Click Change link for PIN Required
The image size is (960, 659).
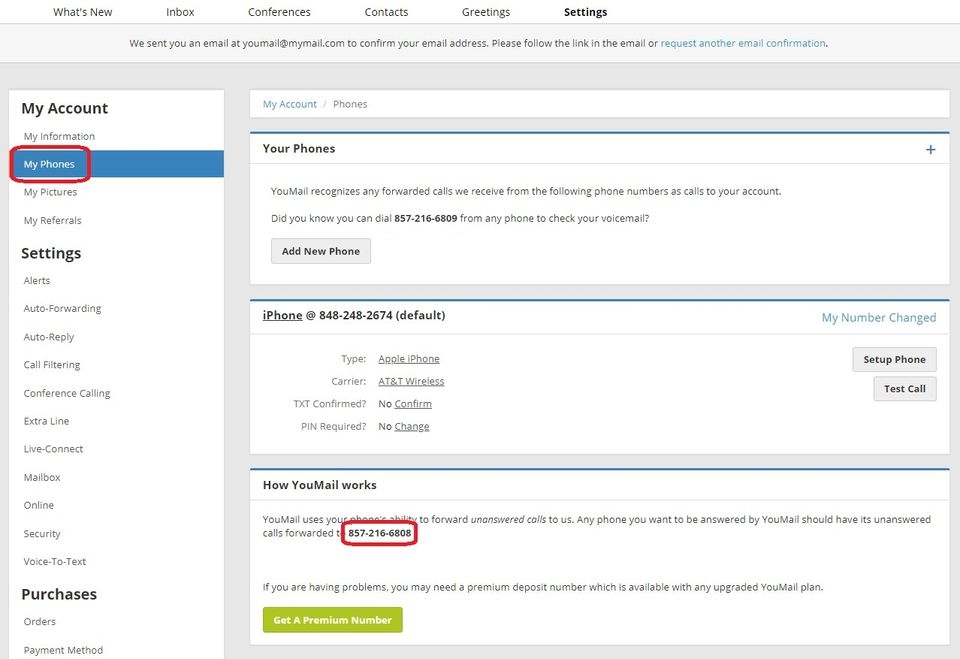pos(412,427)
